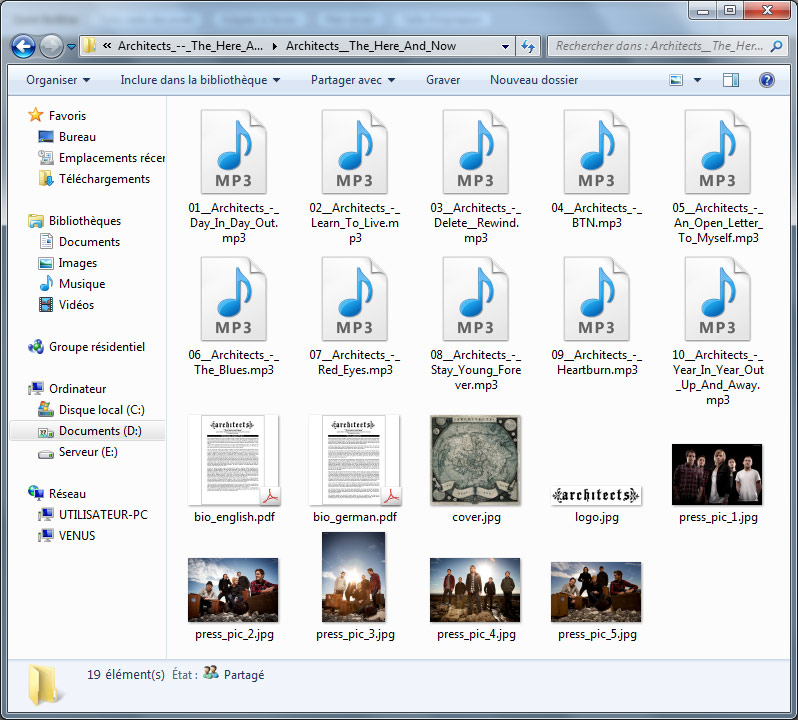Open the address bar history dropdown arrow

505,46
